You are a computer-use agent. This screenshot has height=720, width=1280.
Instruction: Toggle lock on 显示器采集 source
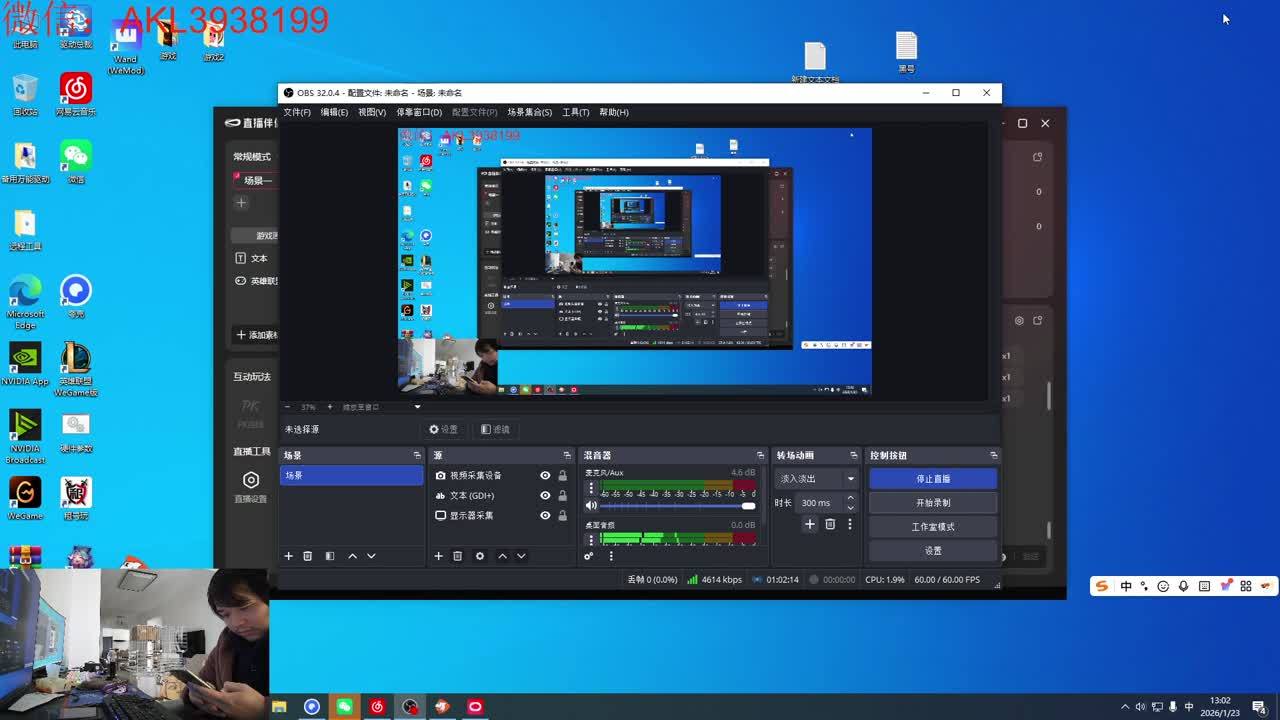[x=562, y=516]
